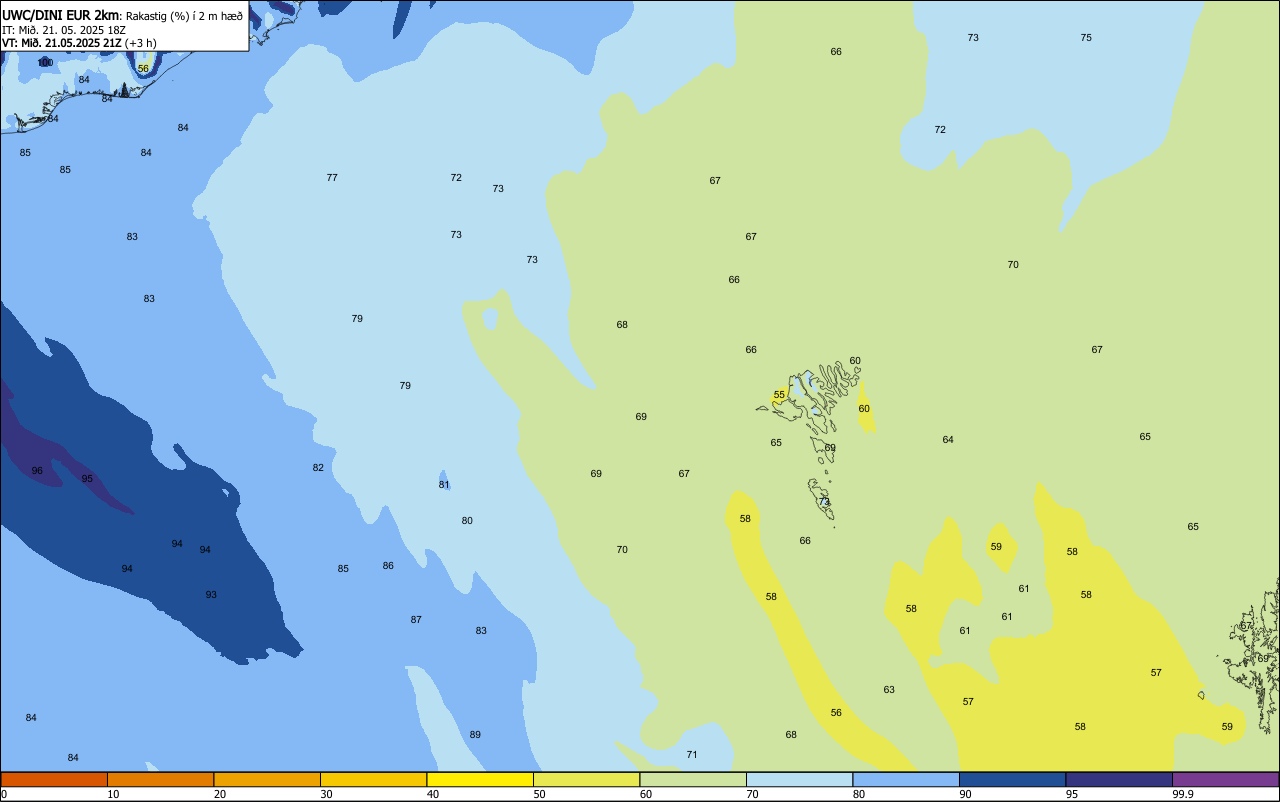
Task: Click the legend tick label '95'
Action: click(x=1072, y=794)
